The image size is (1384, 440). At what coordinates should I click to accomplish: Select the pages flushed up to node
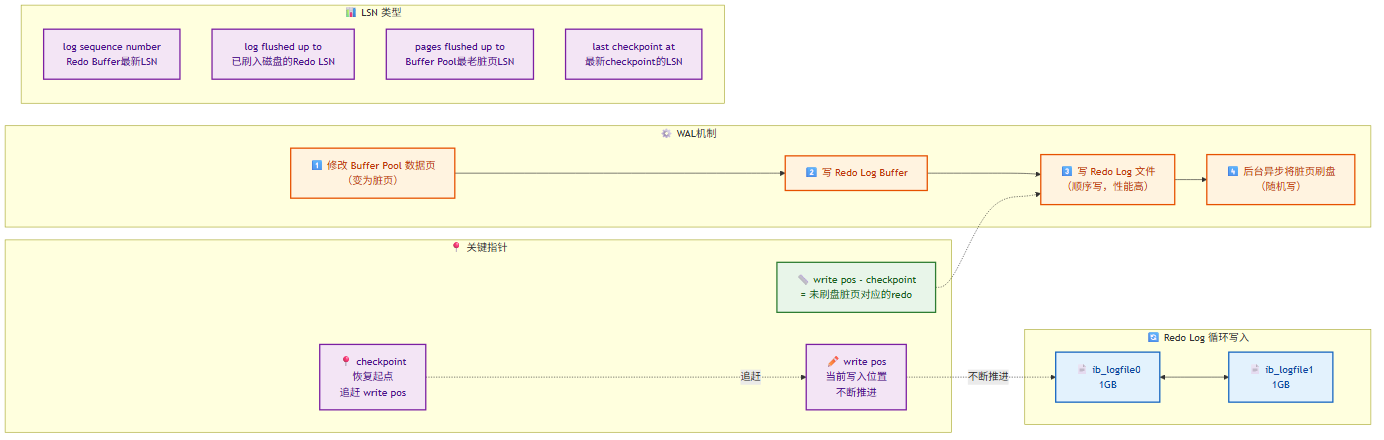[460, 54]
